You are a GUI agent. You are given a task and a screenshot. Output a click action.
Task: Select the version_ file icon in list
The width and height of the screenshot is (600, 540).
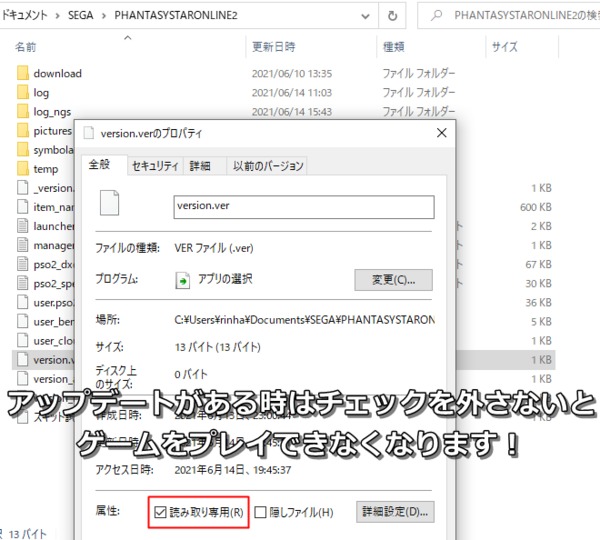[23, 379]
